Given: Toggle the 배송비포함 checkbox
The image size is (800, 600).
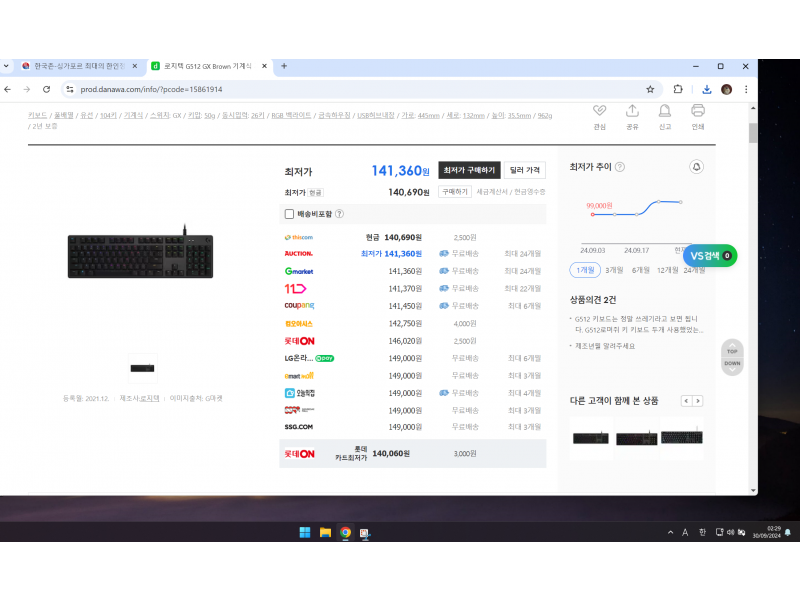Looking at the screenshot, I should coord(289,214).
